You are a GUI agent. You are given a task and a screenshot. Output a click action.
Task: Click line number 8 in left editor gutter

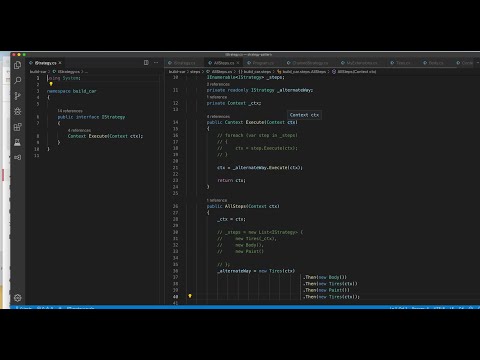tap(38, 136)
